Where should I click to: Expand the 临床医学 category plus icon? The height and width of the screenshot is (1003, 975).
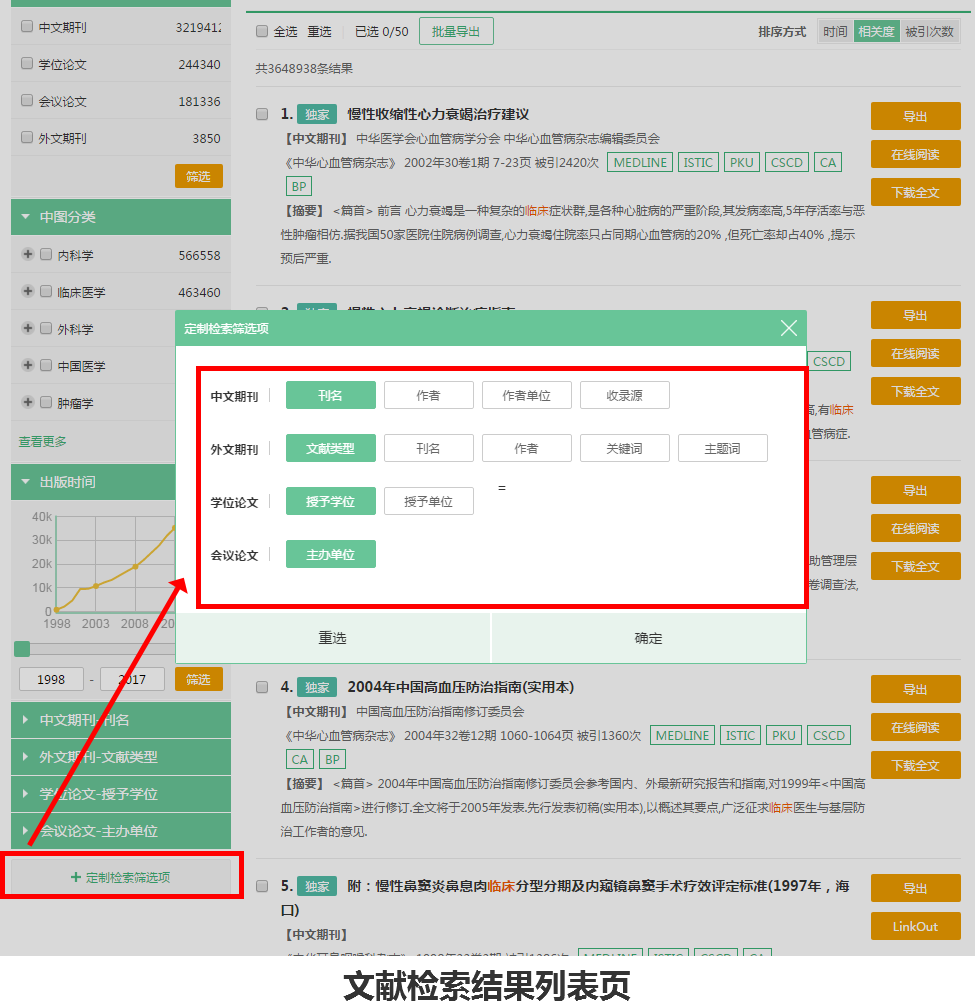tap(28, 292)
